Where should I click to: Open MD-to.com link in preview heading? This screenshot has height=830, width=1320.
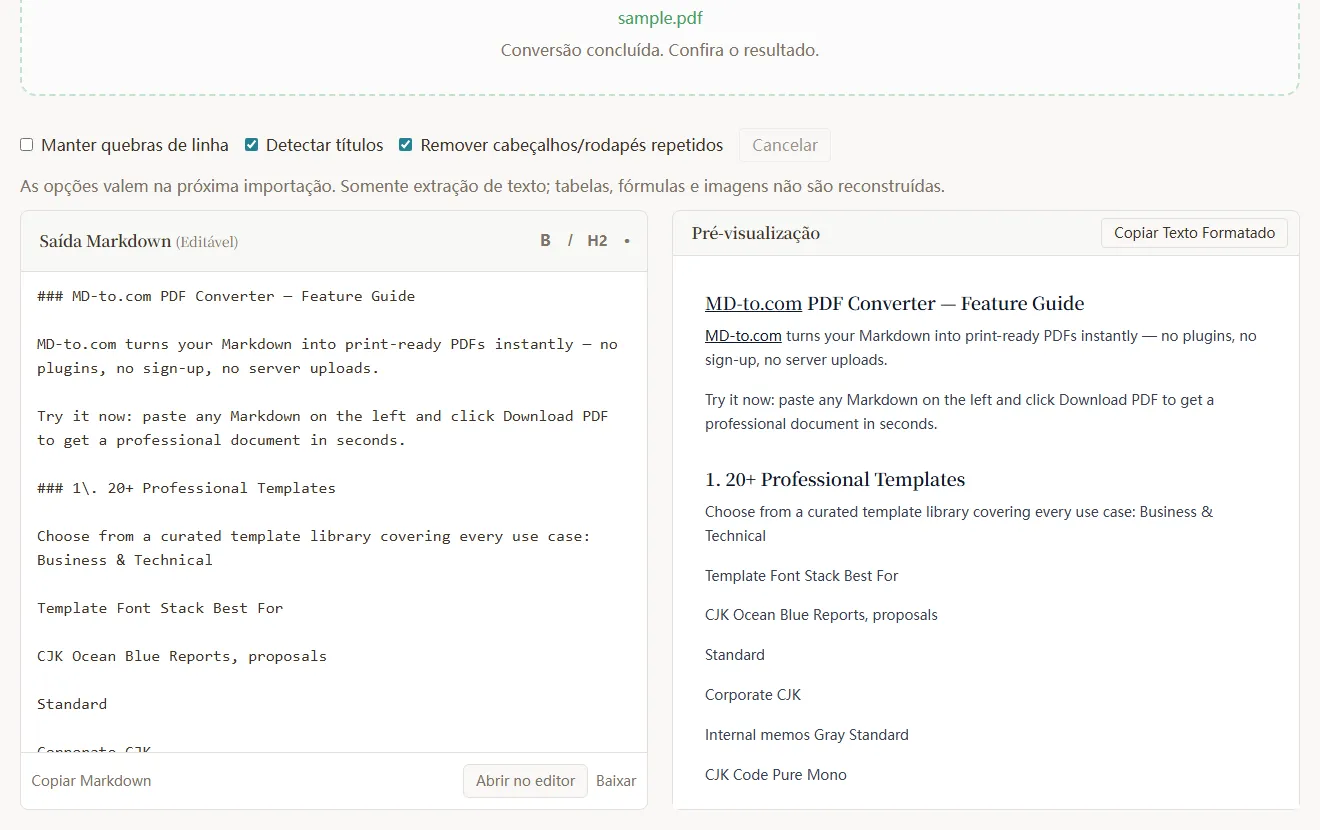pos(753,303)
